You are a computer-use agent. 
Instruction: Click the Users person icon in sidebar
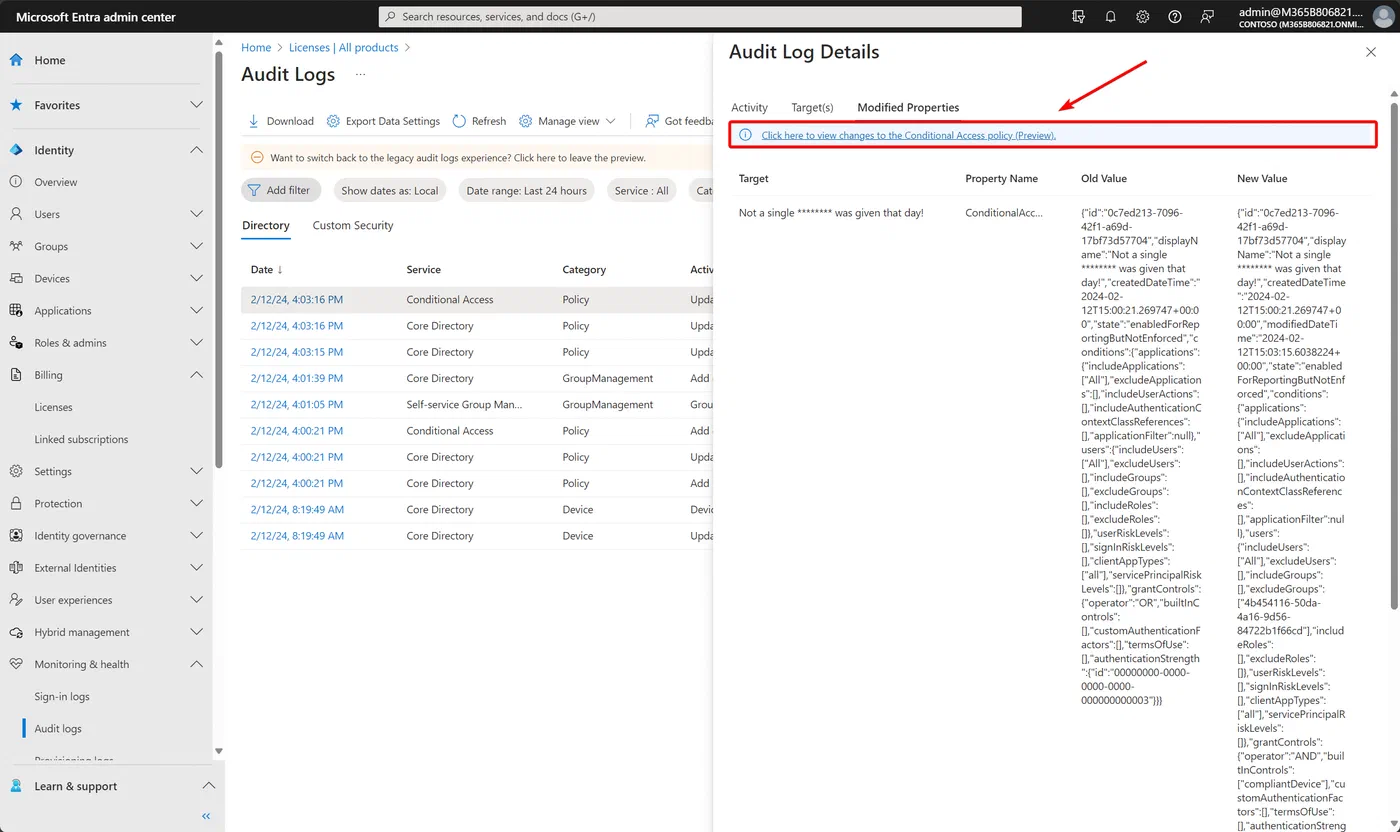tap(16, 214)
